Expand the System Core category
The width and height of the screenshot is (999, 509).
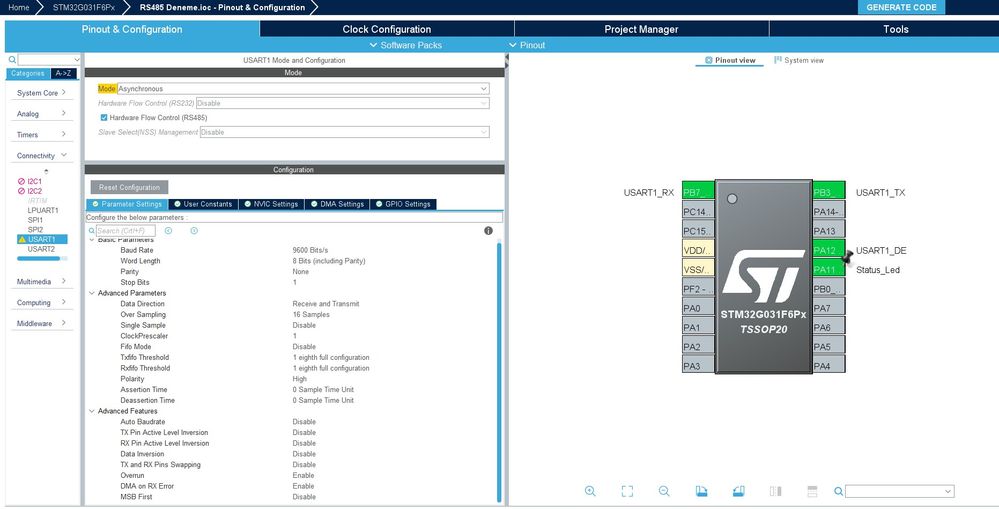[41, 93]
